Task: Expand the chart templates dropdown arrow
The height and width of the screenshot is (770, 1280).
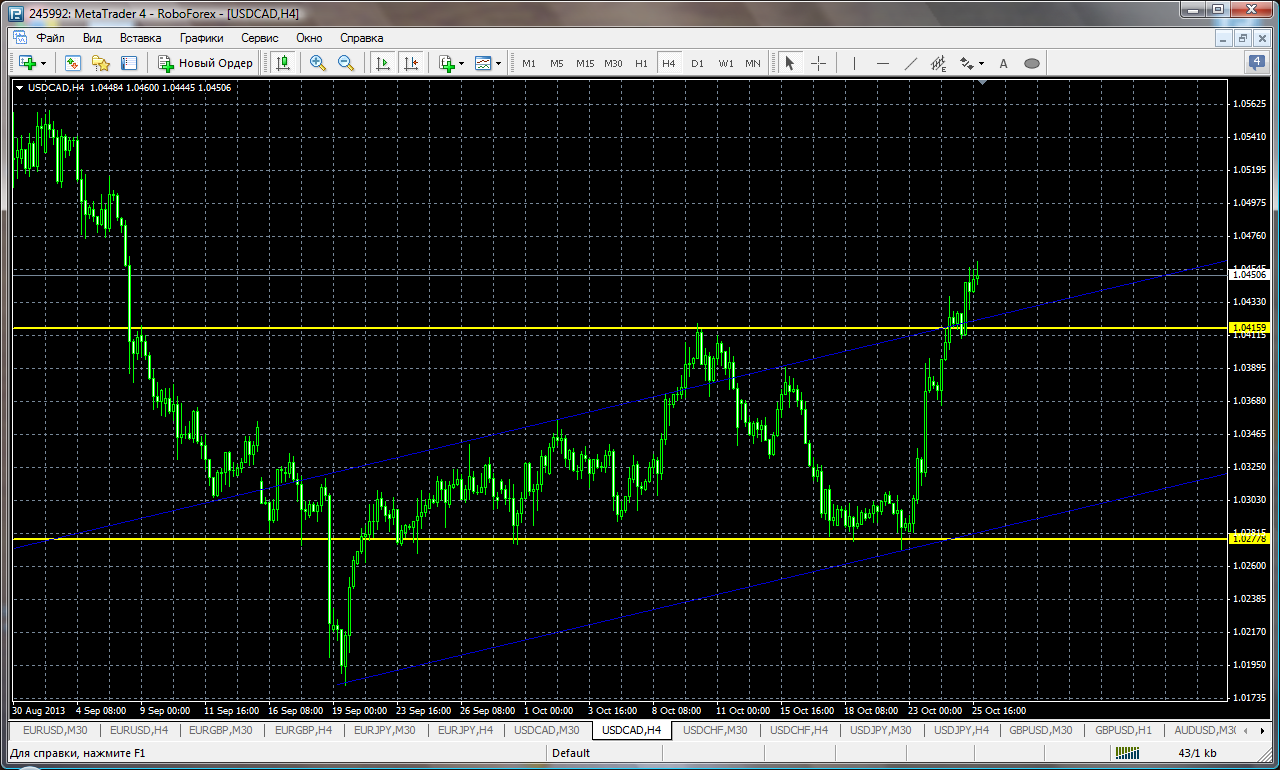Action: [x=498, y=63]
